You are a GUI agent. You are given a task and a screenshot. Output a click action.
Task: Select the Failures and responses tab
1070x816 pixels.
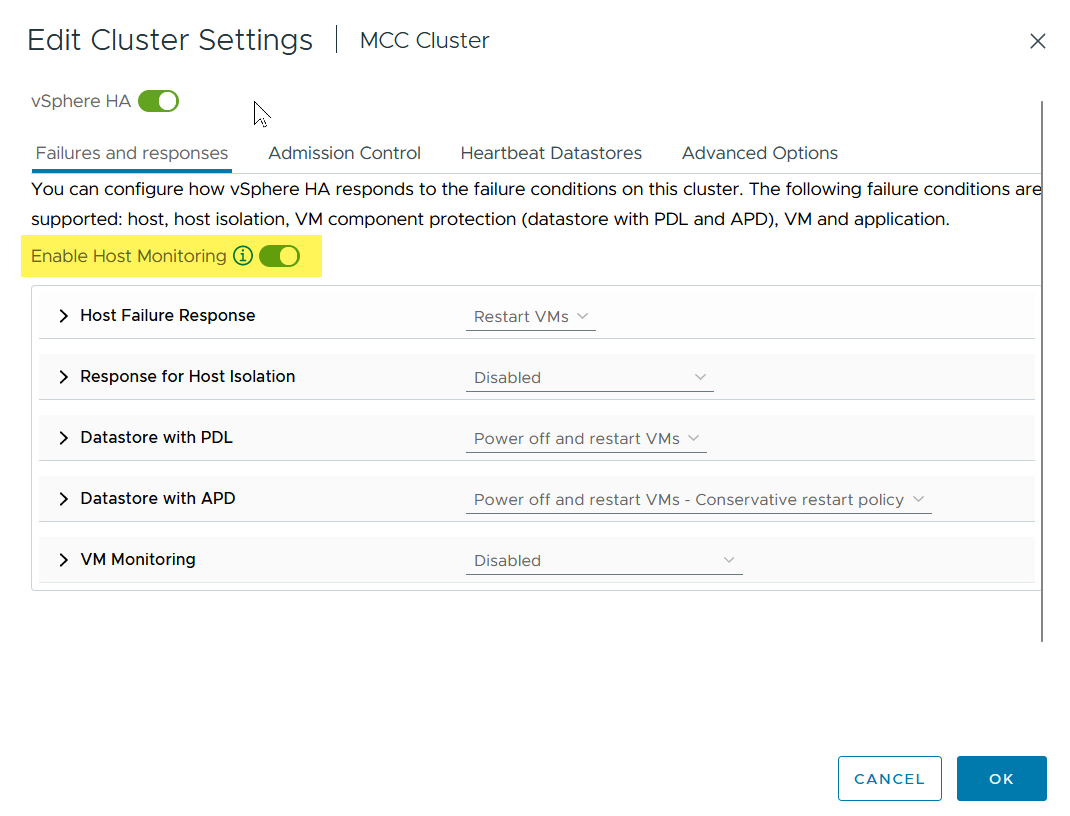(132, 153)
